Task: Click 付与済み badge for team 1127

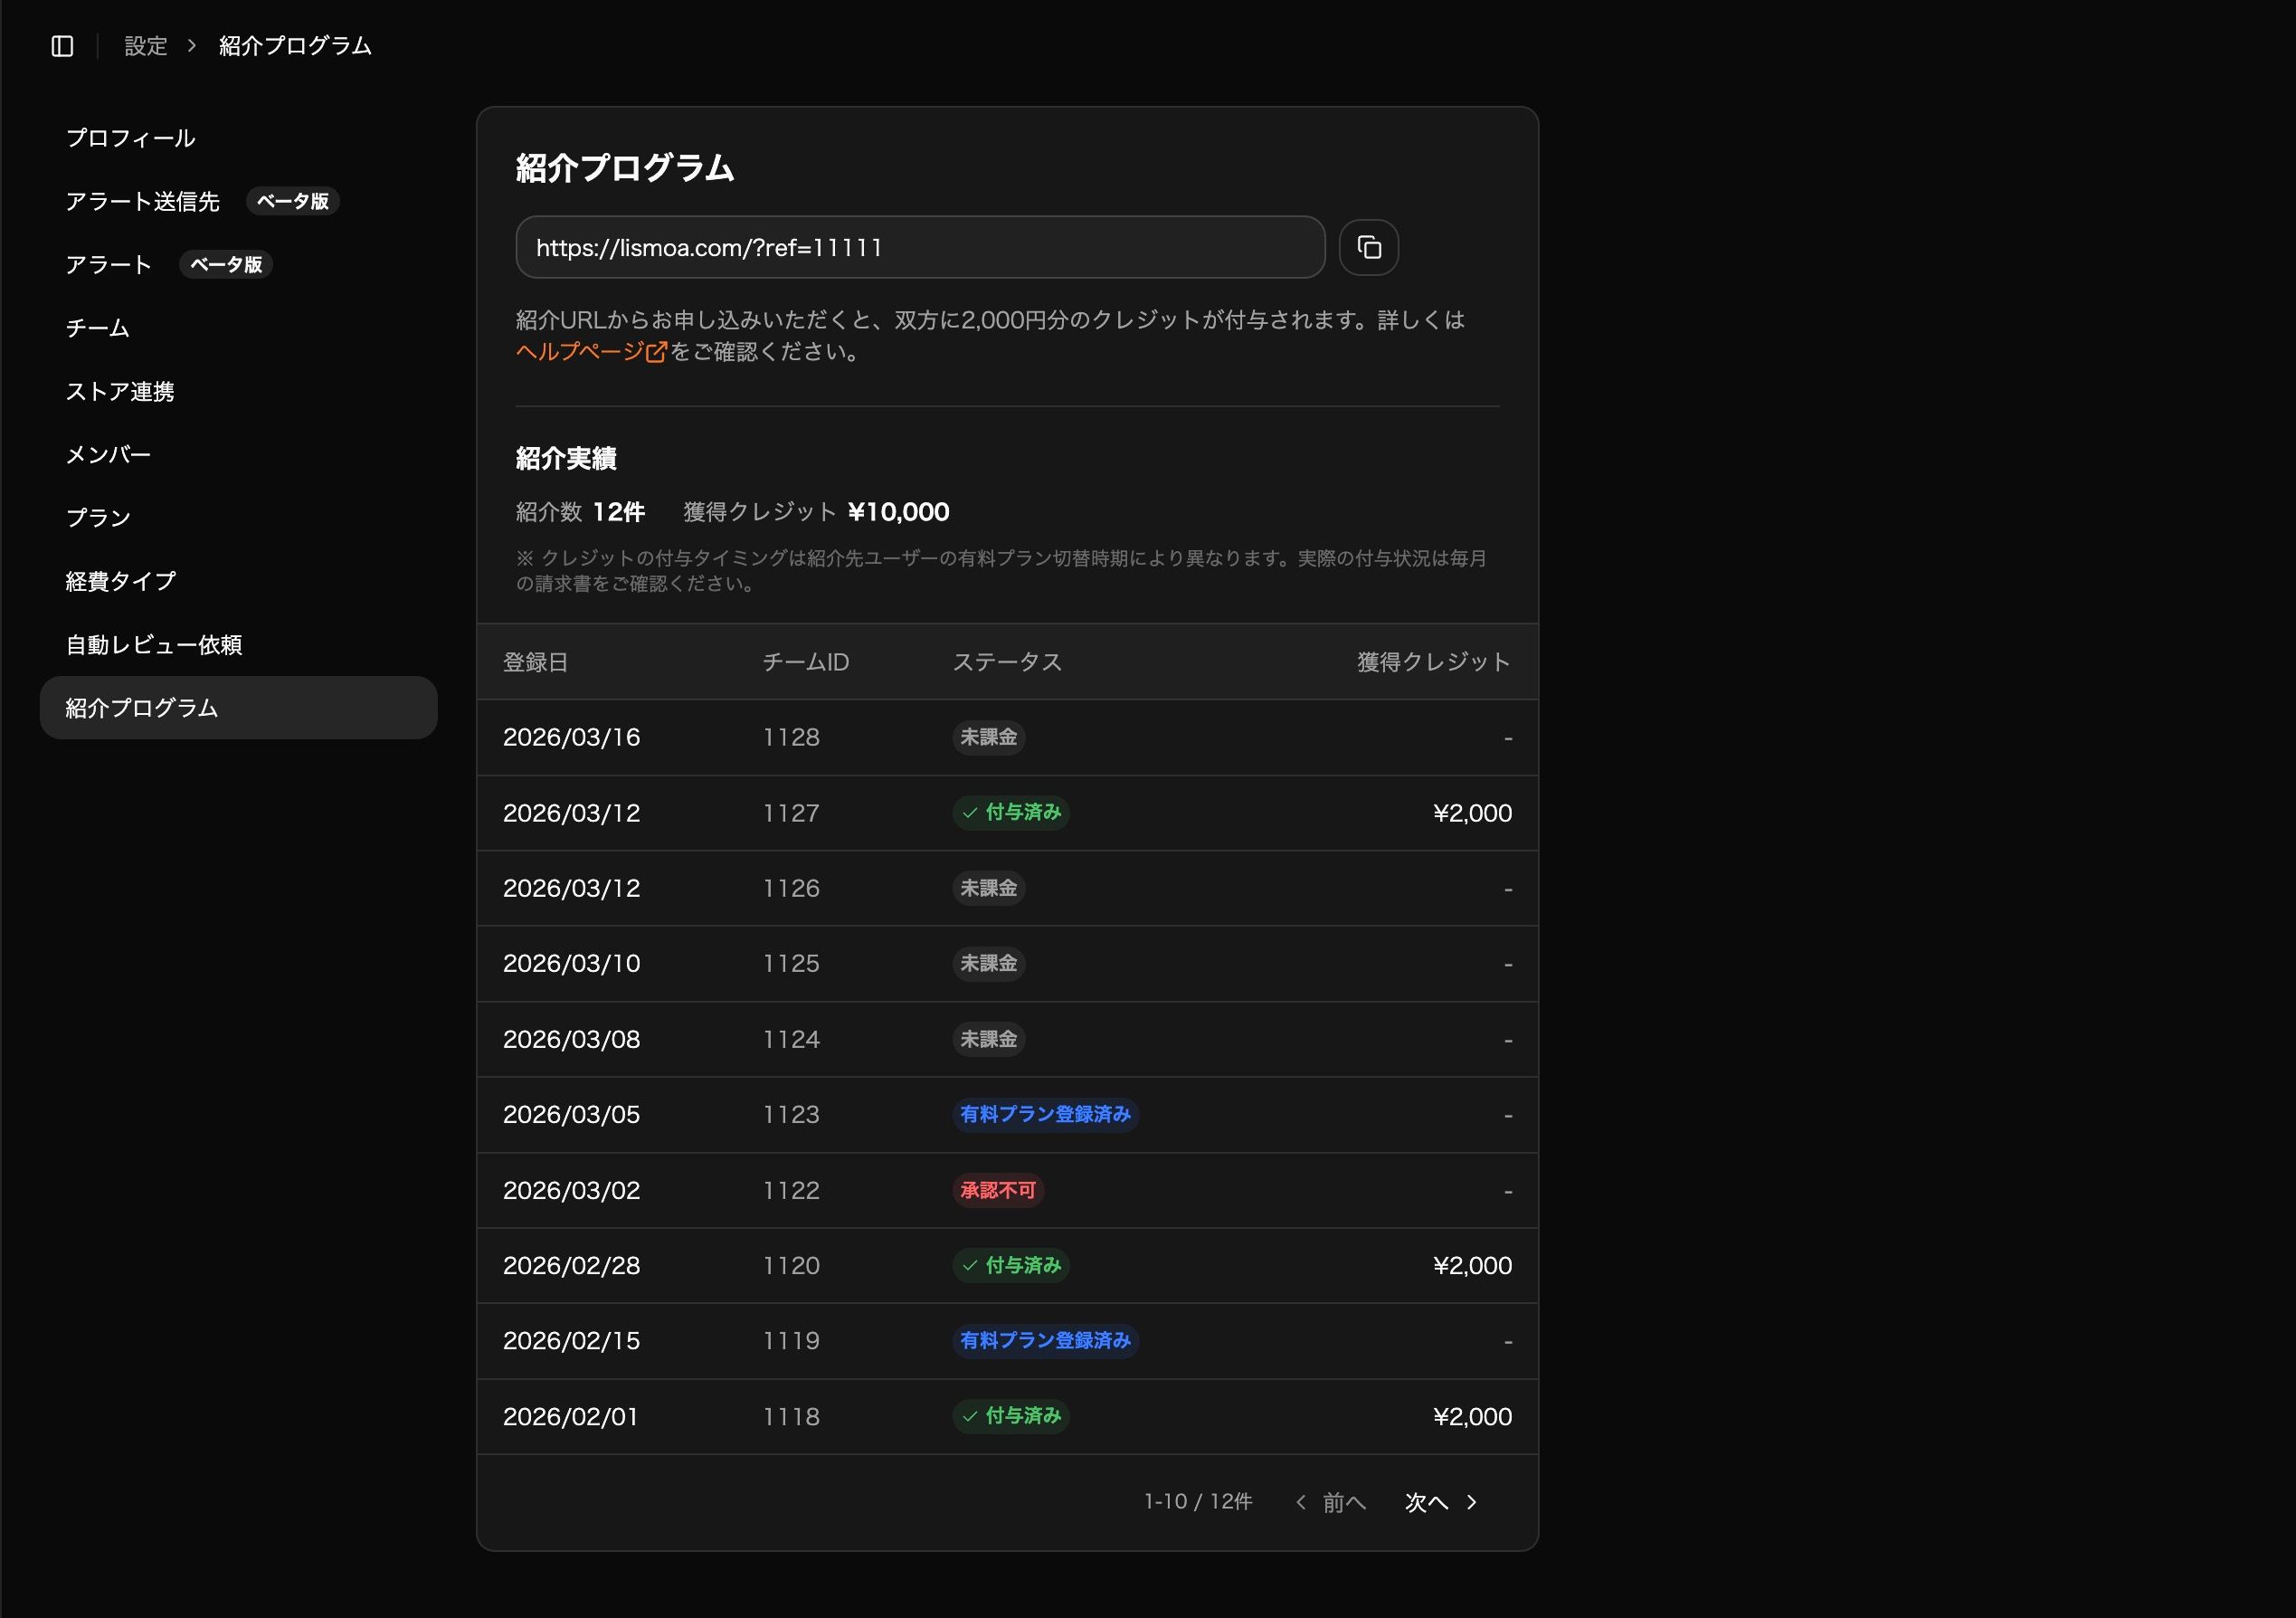Action: click(1011, 812)
